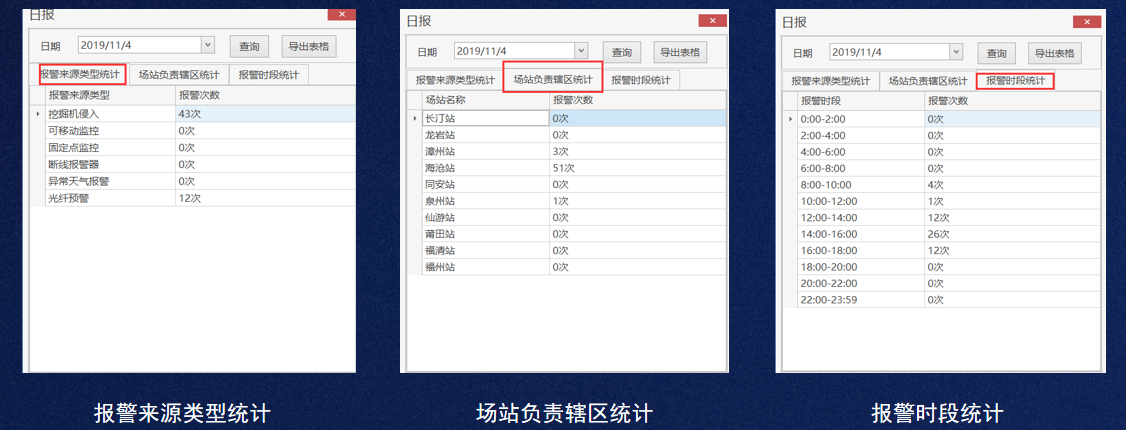Click the row arrow indicator beside 挖掘机侵入
The height and width of the screenshot is (430, 1126).
(x=38, y=114)
